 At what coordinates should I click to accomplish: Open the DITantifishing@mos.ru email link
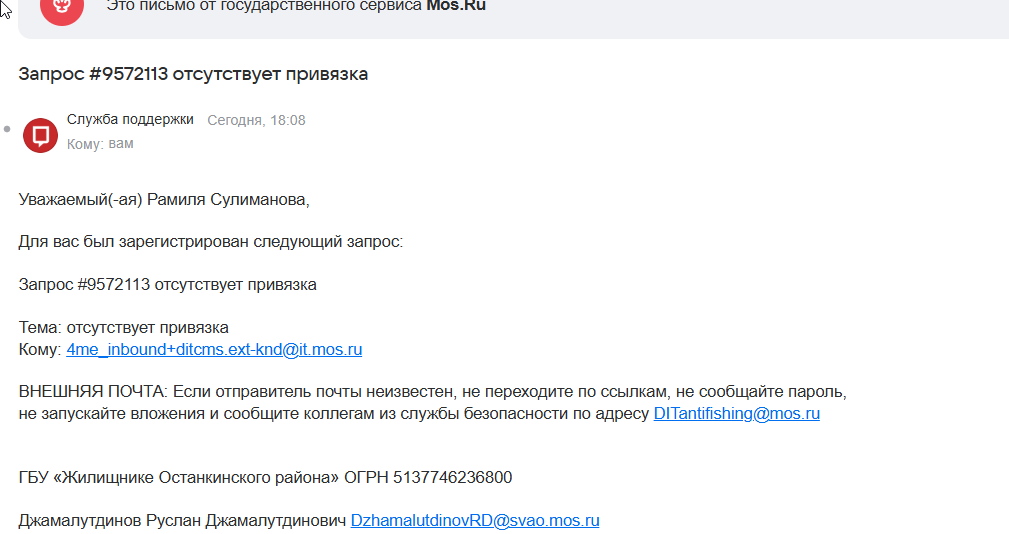[737, 413]
